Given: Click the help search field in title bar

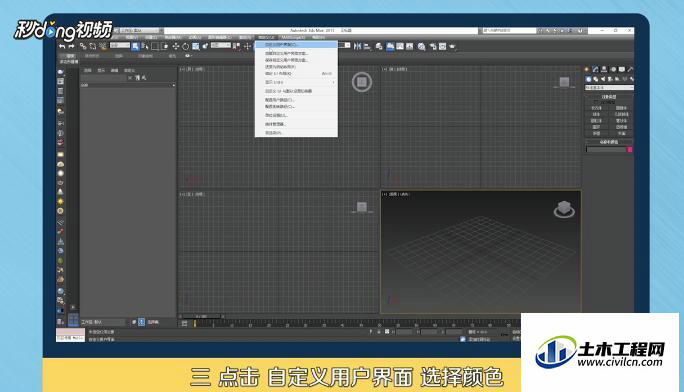Looking at the screenshot, I should (509, 31).
